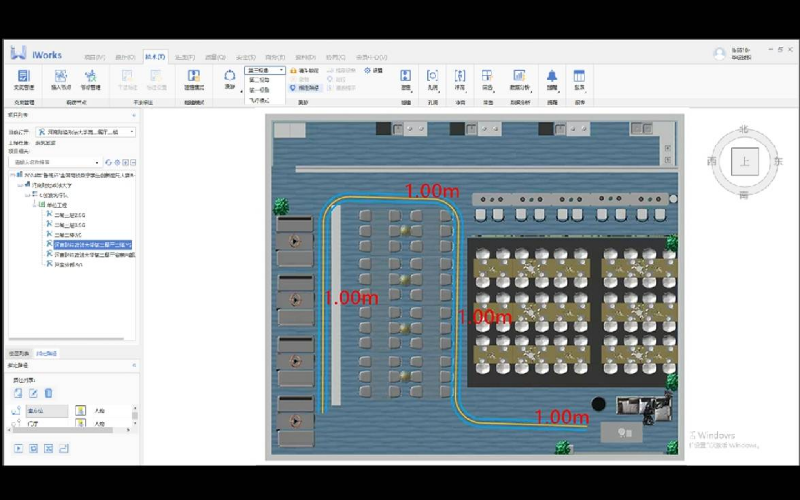The width and height of the screenshot is (800, 500).
Task: Click the second playback icon beside play
Action: [x=34, y=448]
